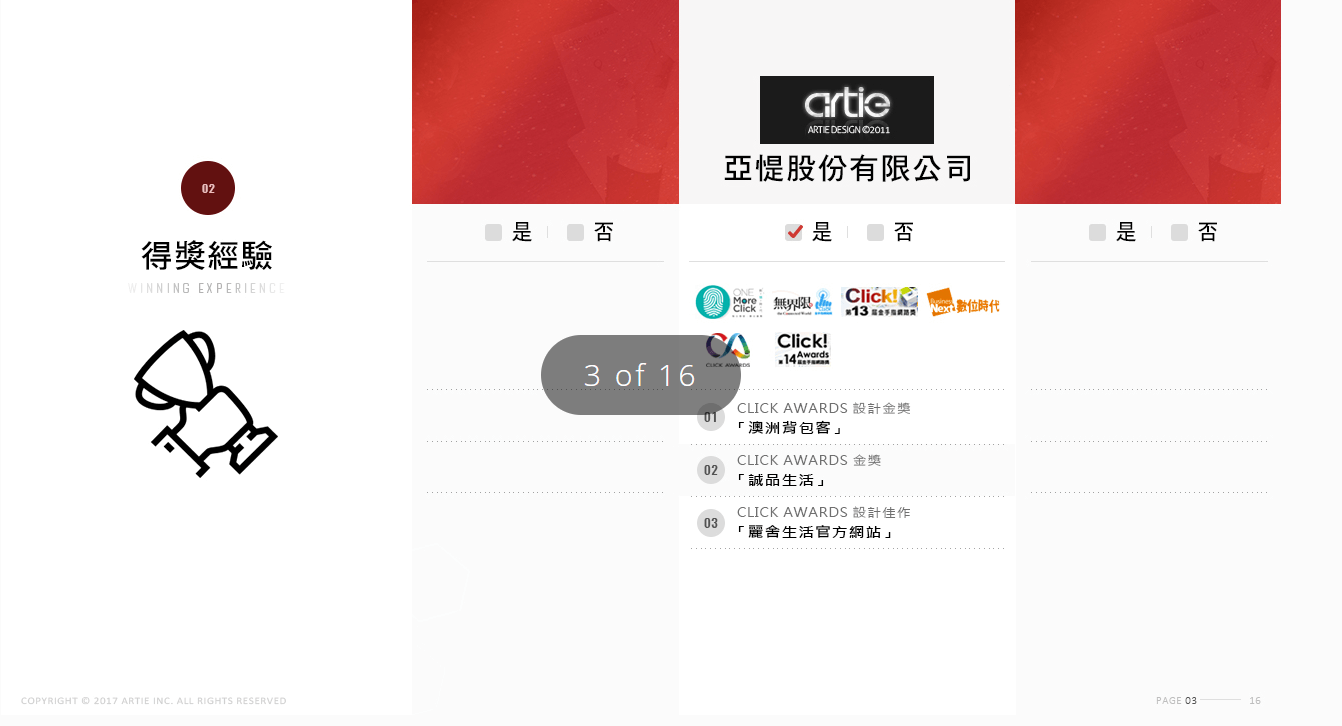1342x726 pixels.
Task: Select the Click! 14 Awards logo
Action: pyautogui.click(x=803, y=350)
